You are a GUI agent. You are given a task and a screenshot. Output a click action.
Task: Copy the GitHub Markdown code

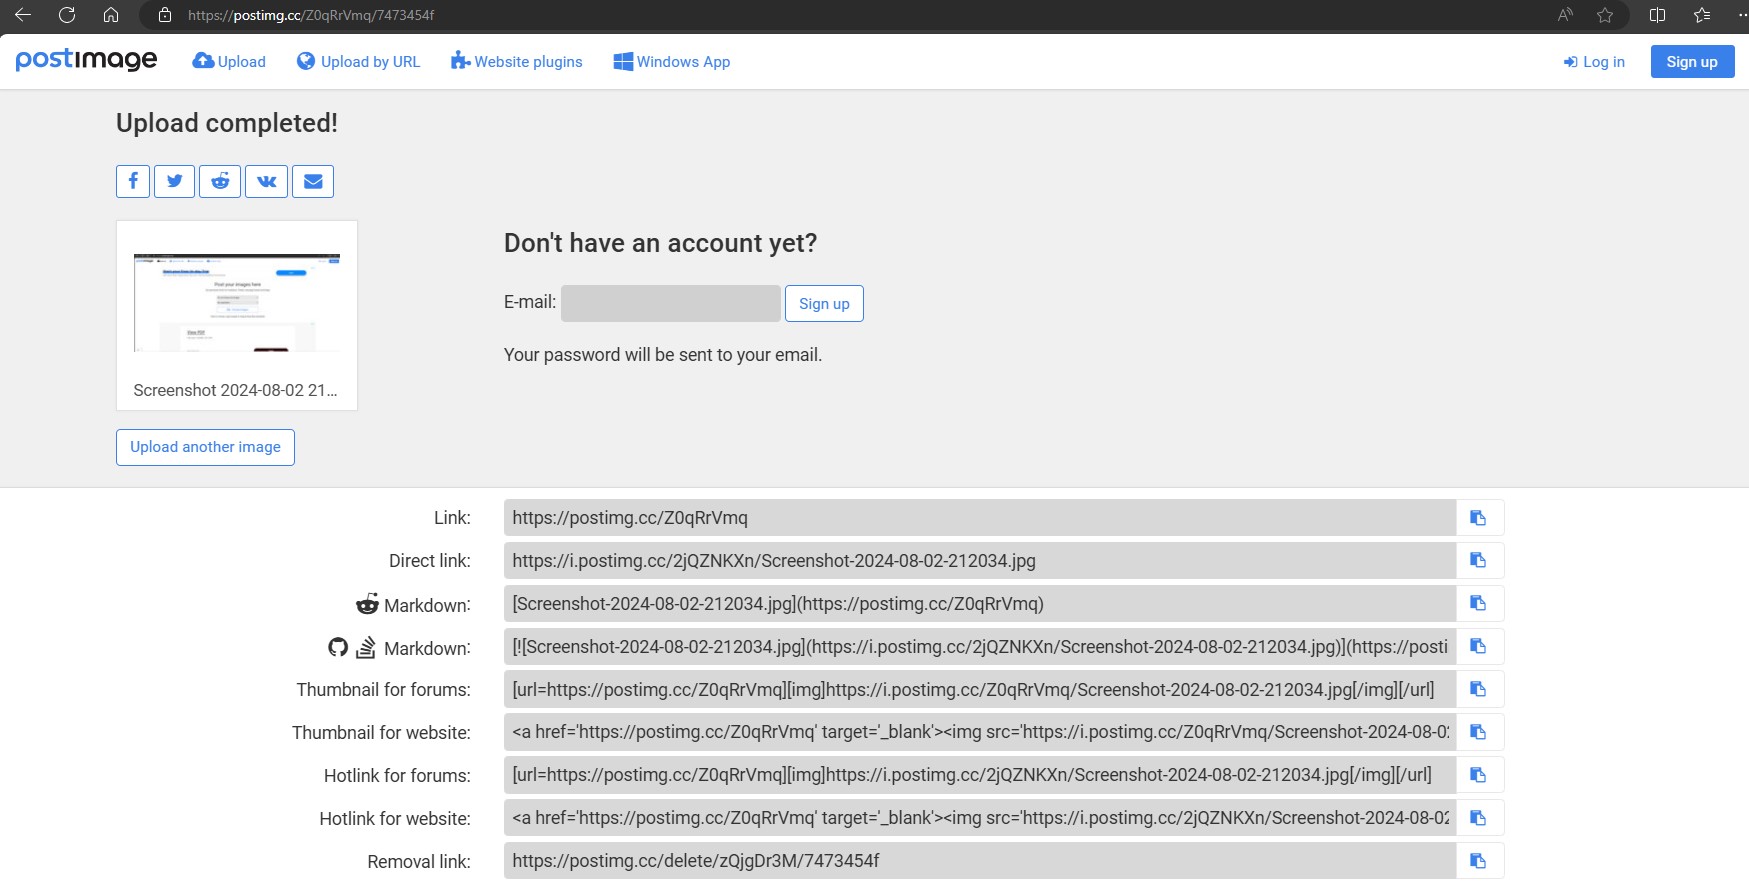pyautogui.click(x=1480, y=647)
